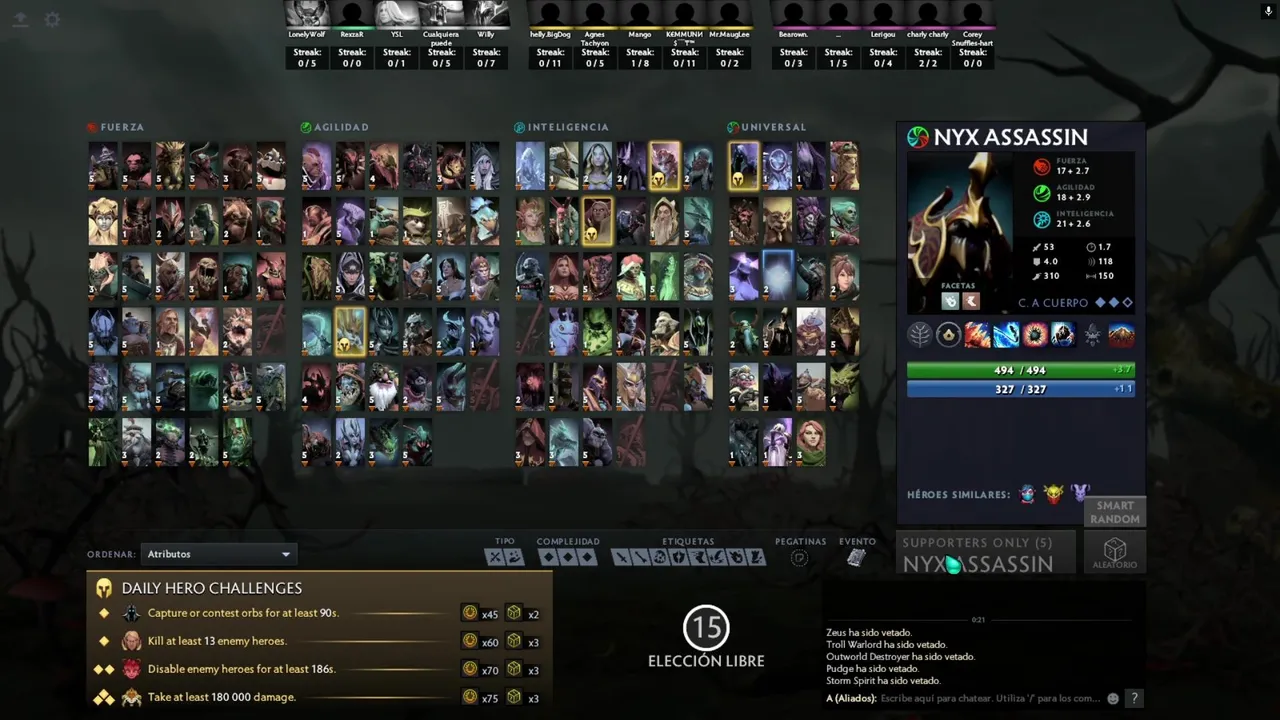Pick the Enchantress hero portrait
Screen dimensions: 1280x720
(530, 221)
